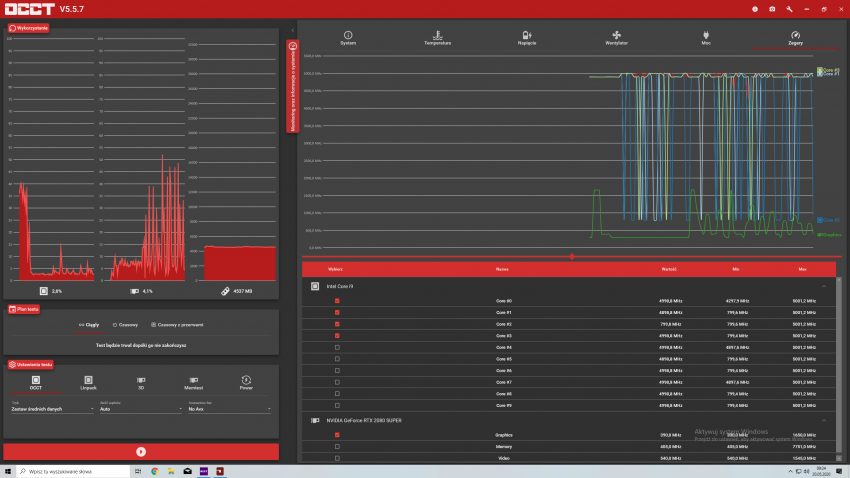Select the Zegary clocks tab
Viewport: 850px width, 478px height.
pos(795,38)
